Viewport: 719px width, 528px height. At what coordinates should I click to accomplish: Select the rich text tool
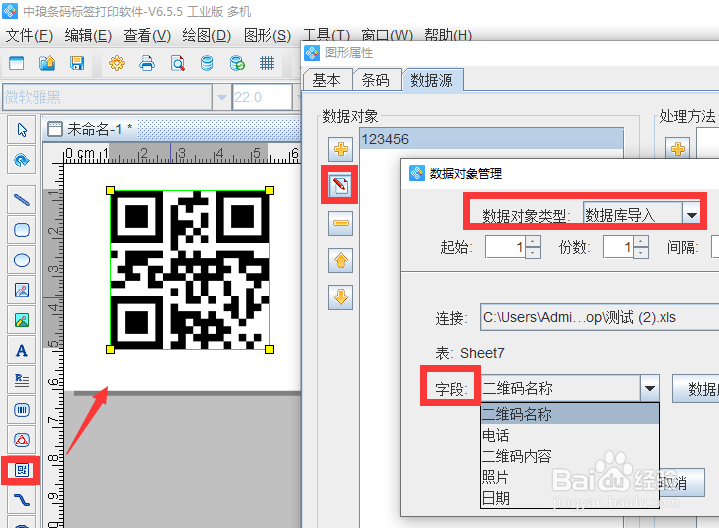22,380
